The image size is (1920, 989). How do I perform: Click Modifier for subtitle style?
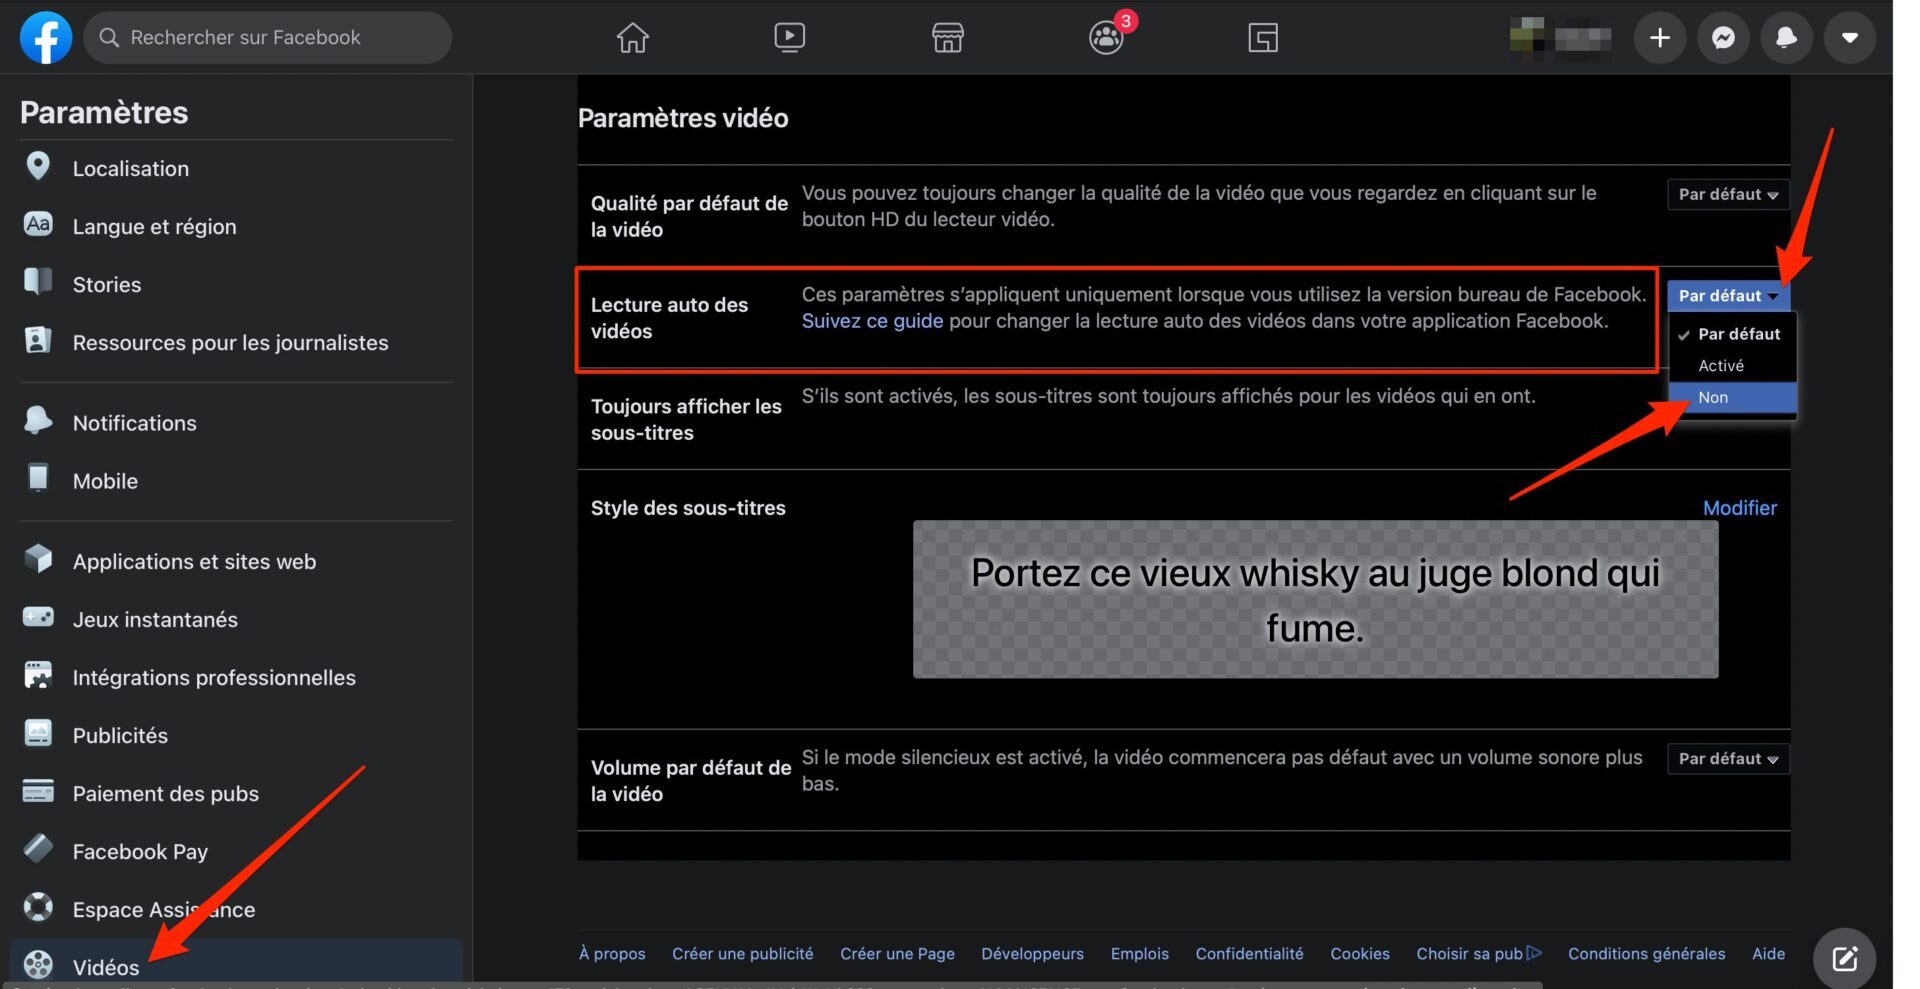1739,508
